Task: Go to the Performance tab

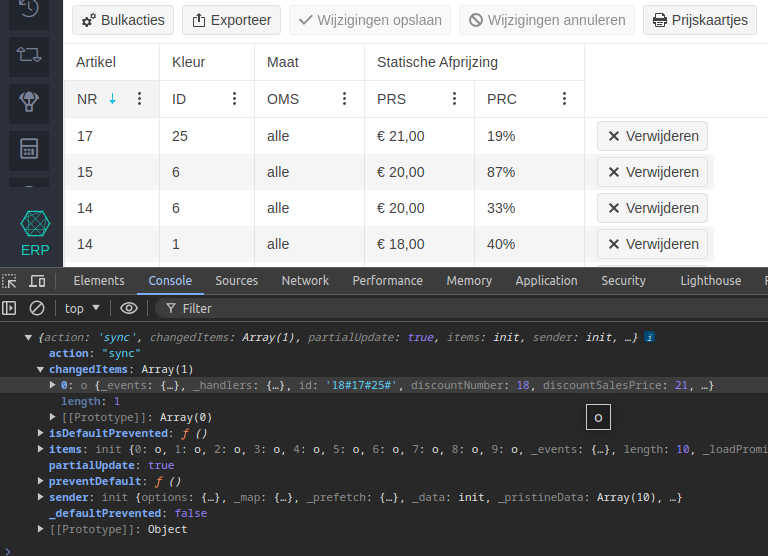Action: click(387, 281)
